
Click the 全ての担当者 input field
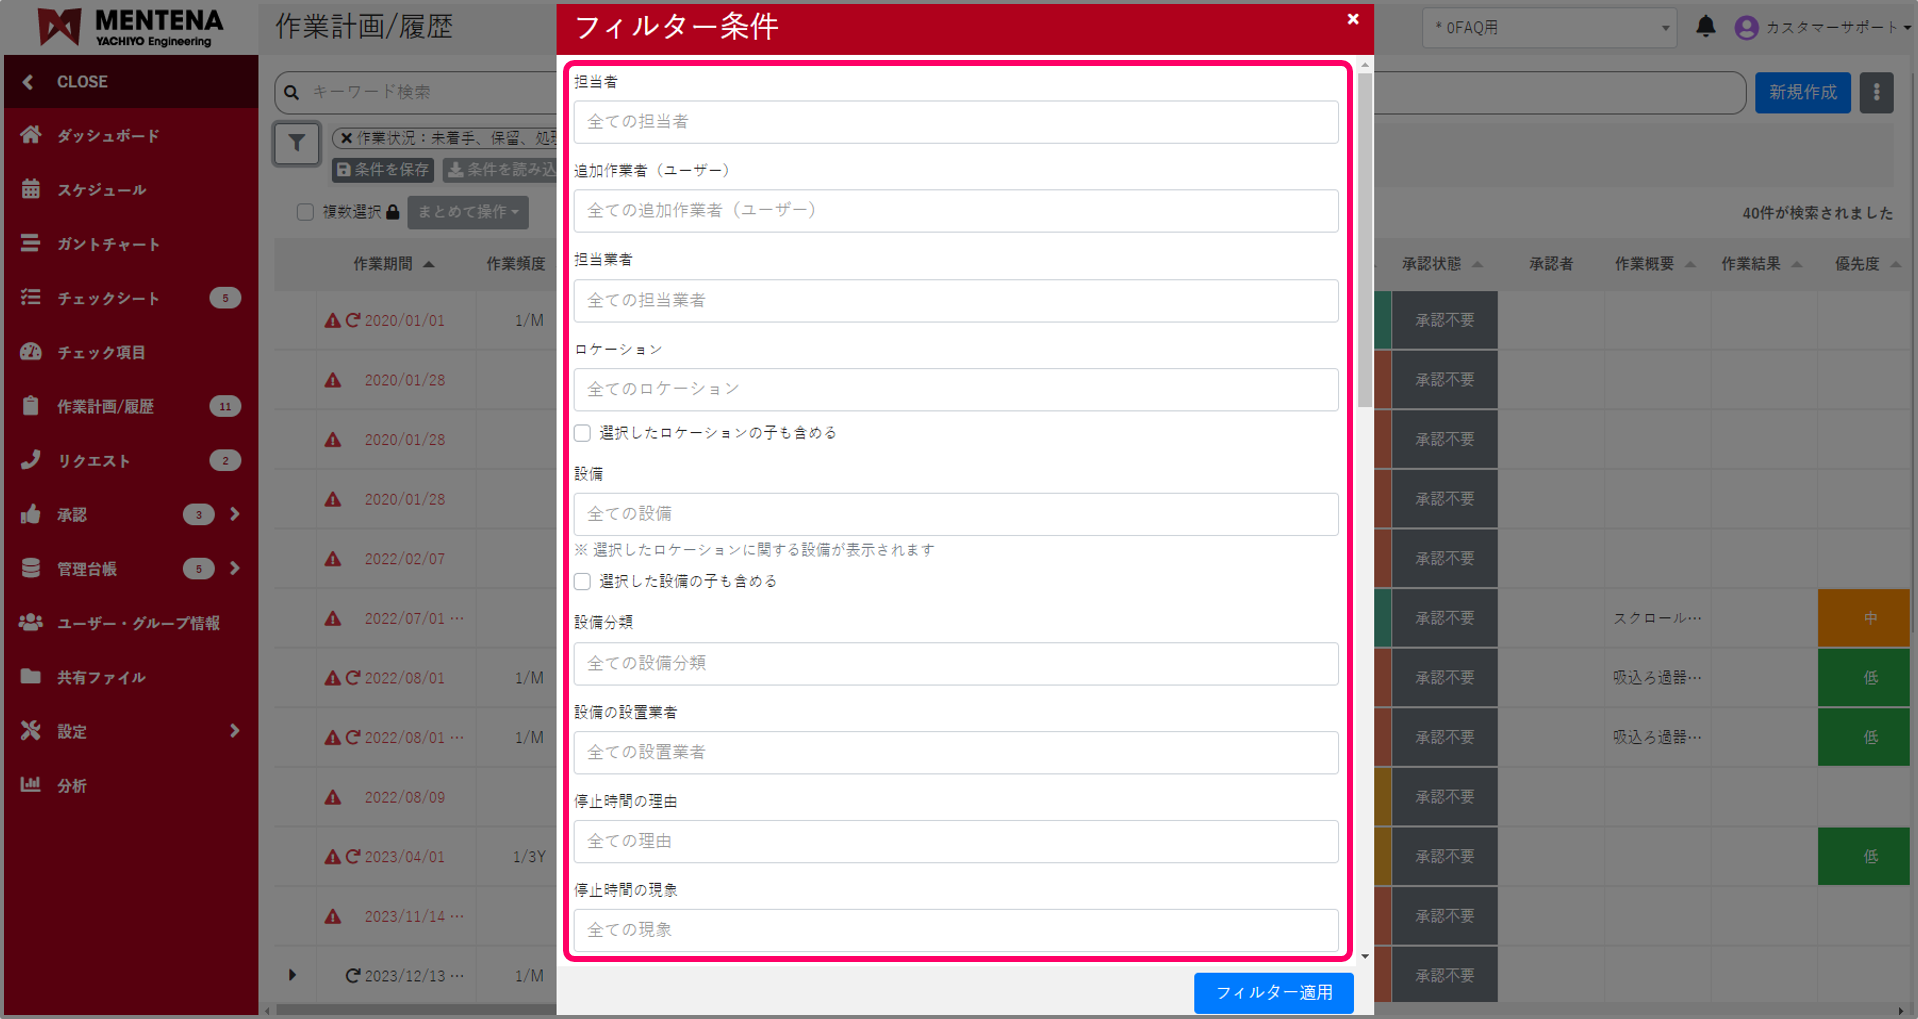click(955, 122)
